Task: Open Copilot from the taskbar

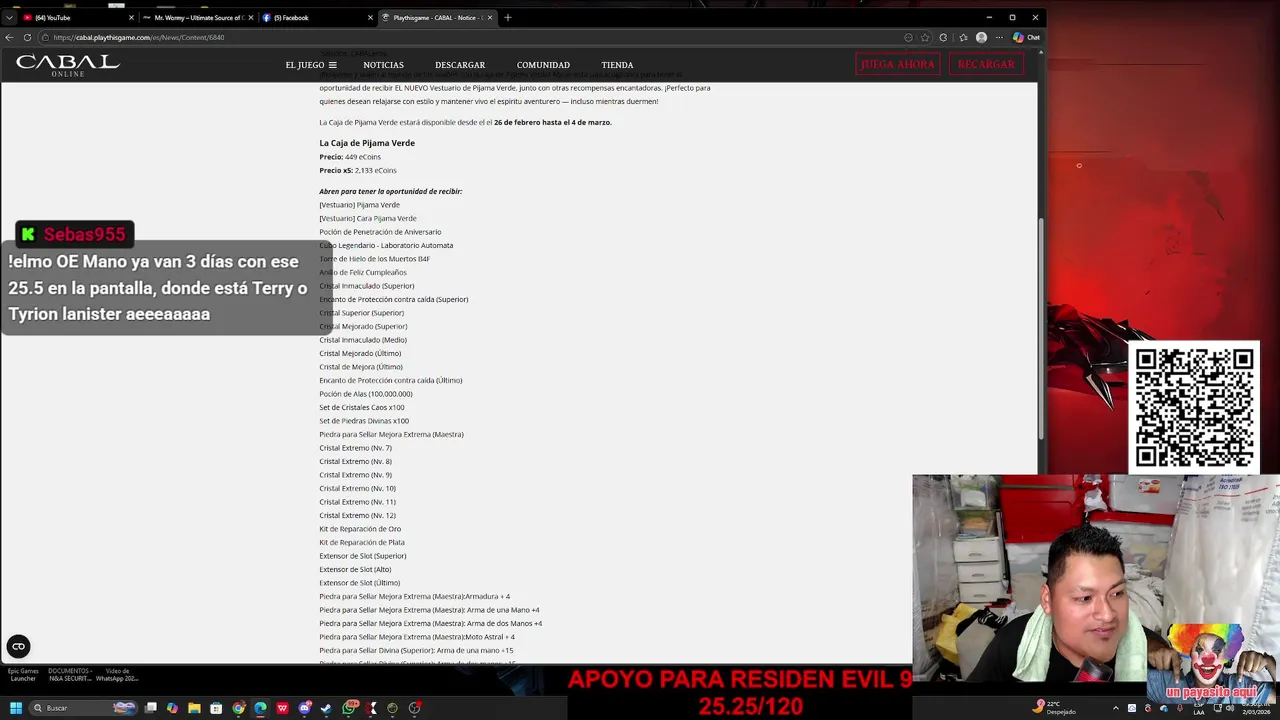Action: click(173, 708)
